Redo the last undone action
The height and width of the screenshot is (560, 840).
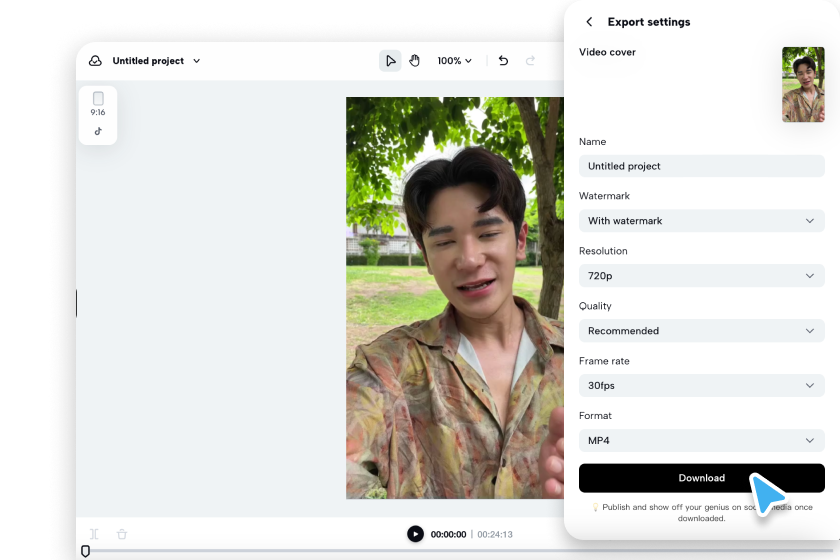pos(530,61)
